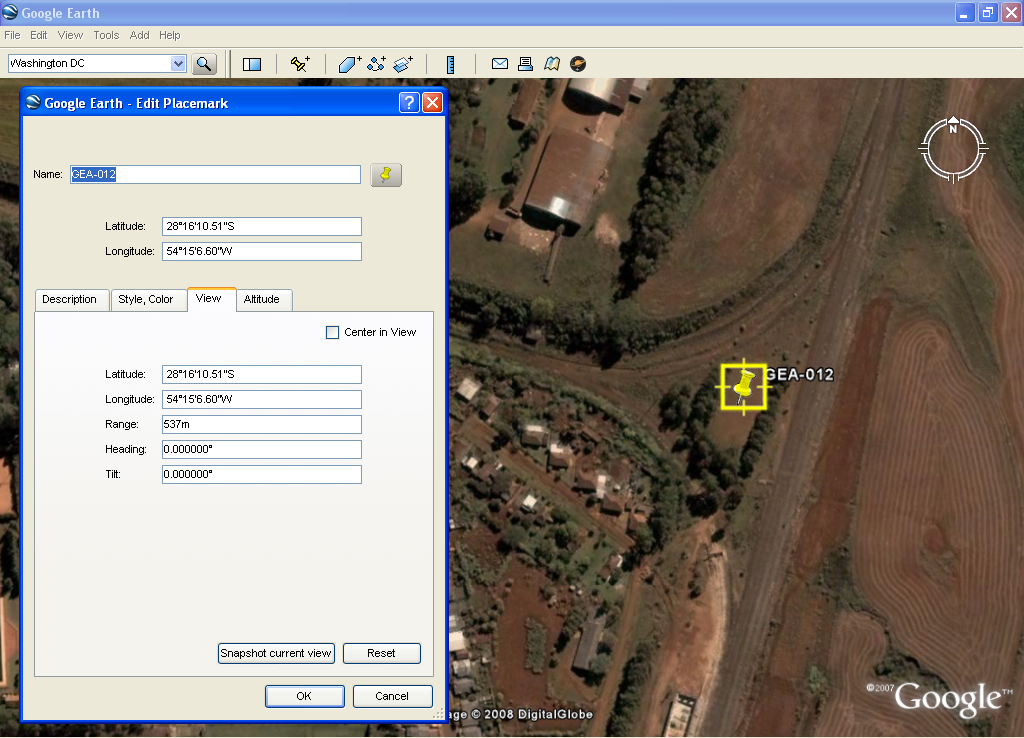Open the Edit menu
Viewport: 1024px width, 738px height.
pyautogui.click(x=39, y=35)
